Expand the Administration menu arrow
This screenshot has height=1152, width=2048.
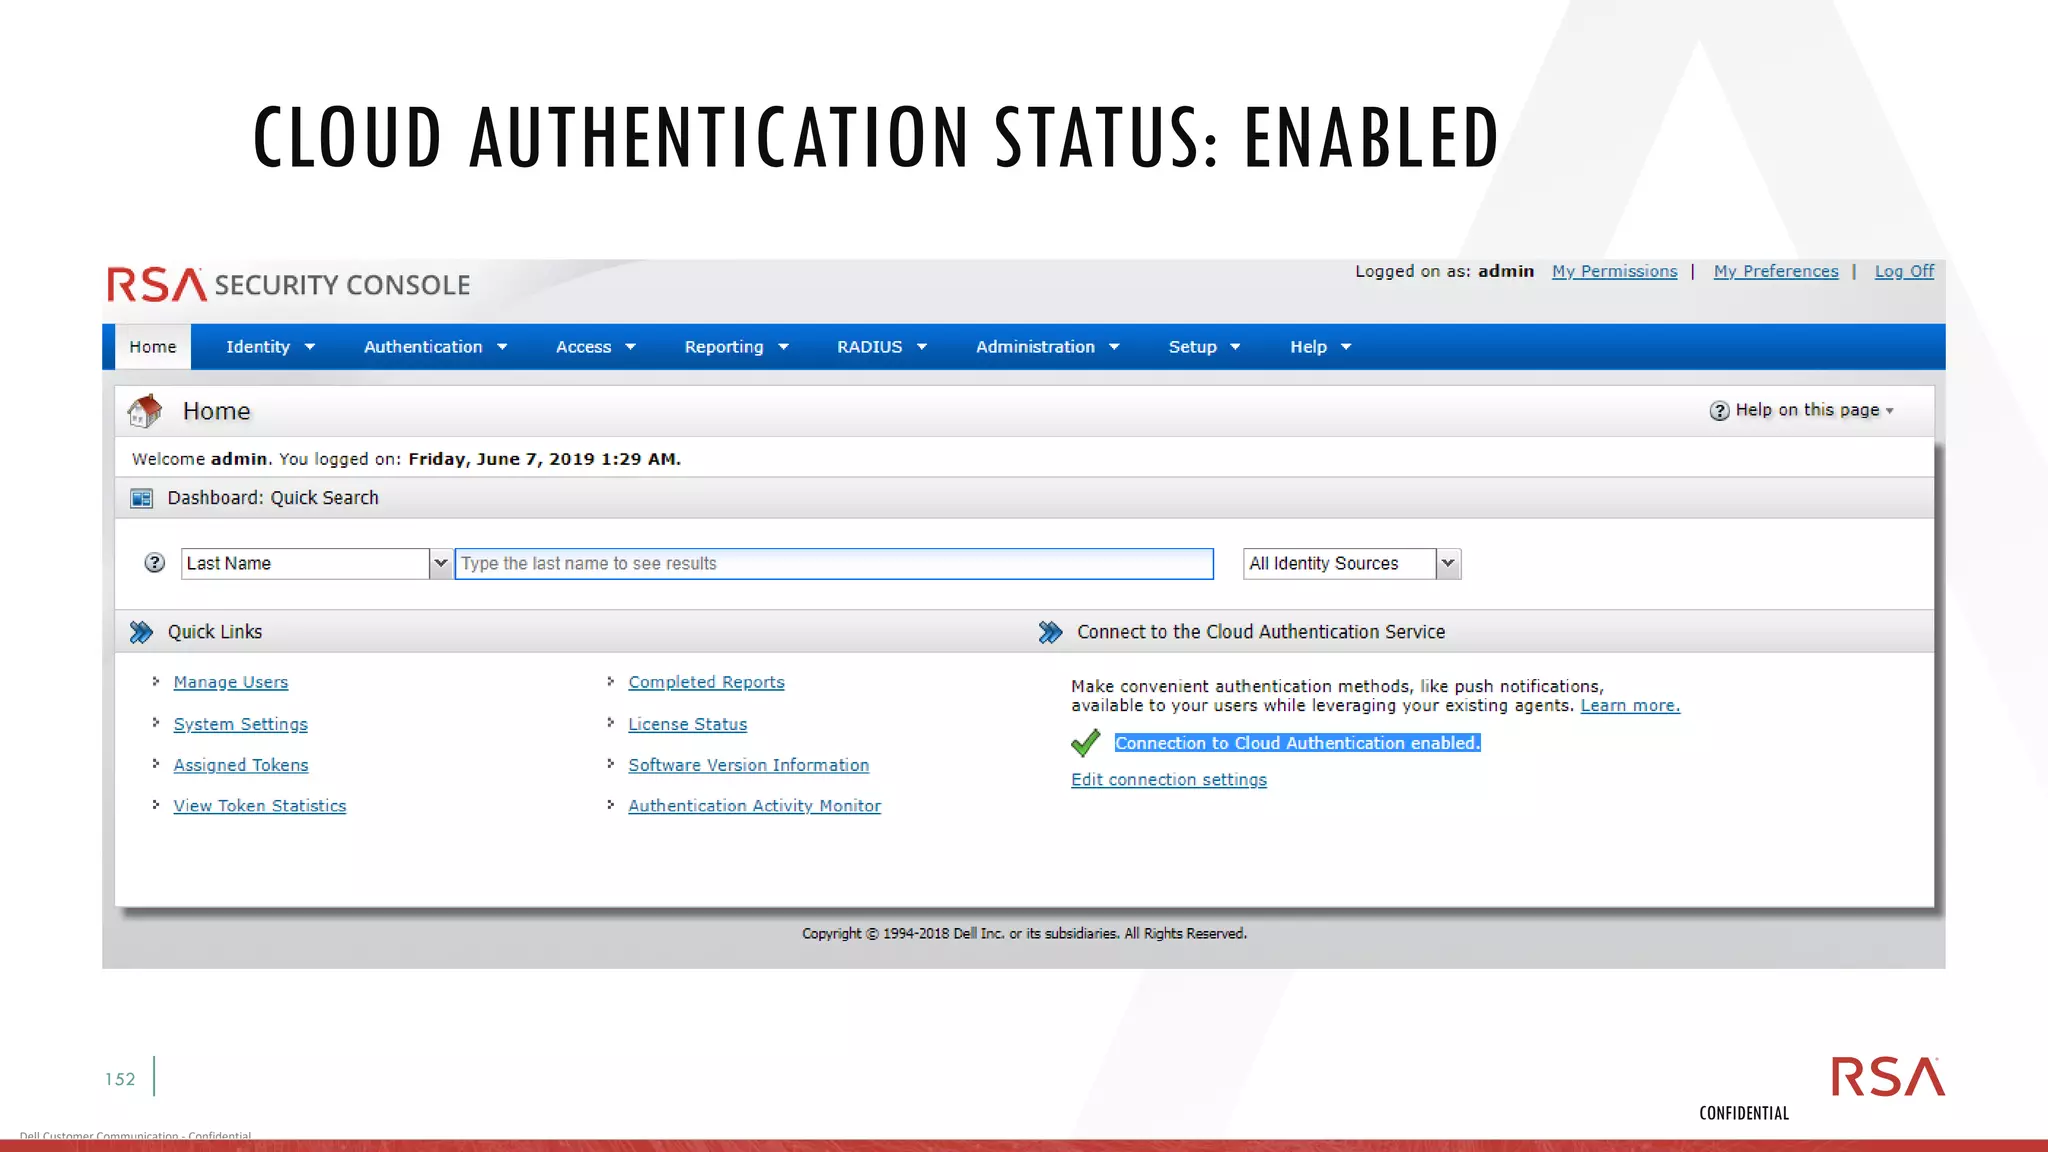(x=1114, y=347)
